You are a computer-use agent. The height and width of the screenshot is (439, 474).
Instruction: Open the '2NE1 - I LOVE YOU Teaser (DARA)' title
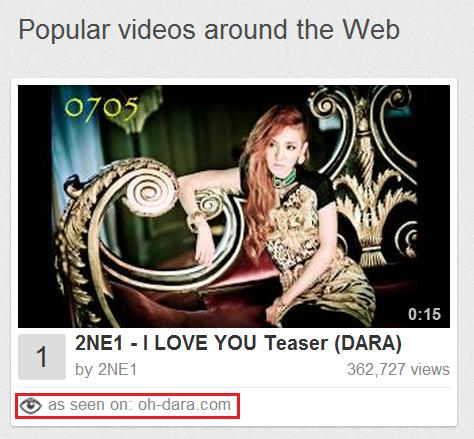238,343
